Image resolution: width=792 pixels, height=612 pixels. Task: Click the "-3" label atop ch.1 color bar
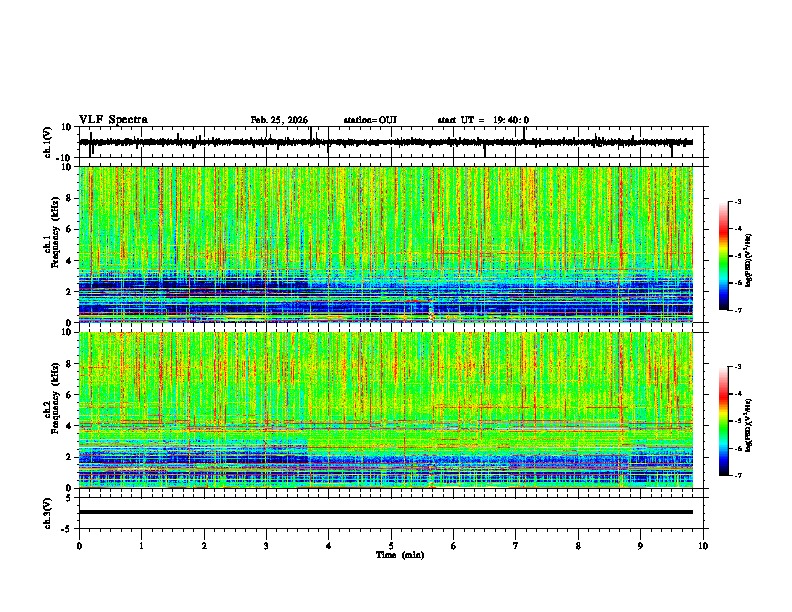point(737,201)
